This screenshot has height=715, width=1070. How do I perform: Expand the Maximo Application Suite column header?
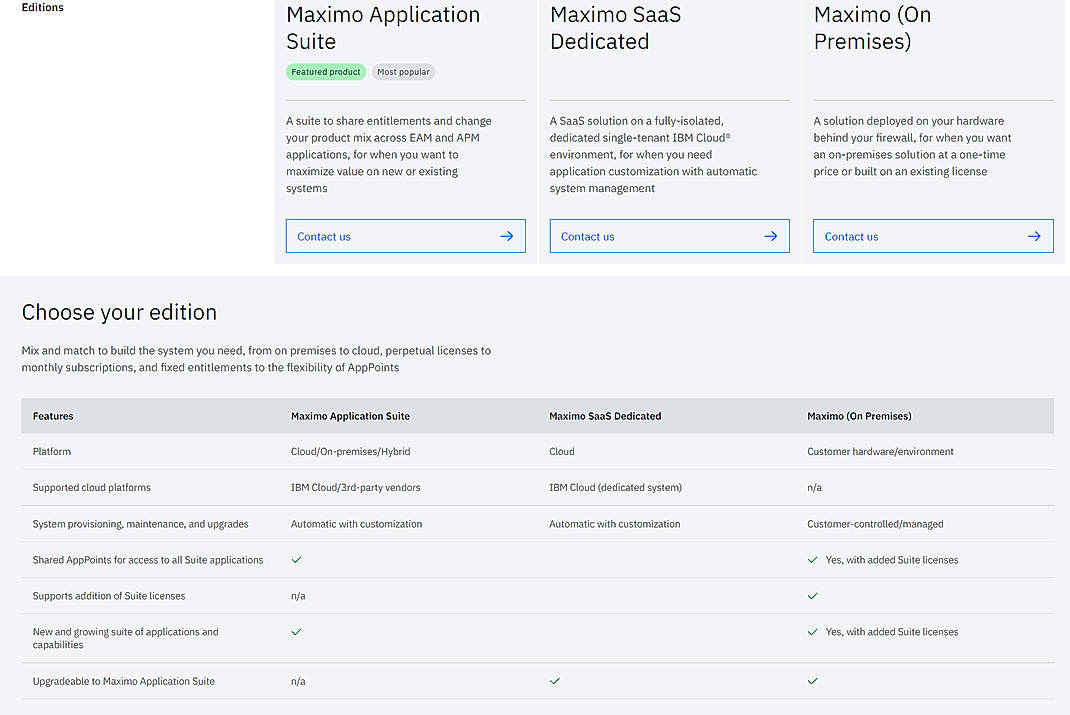tap(351, 416)
